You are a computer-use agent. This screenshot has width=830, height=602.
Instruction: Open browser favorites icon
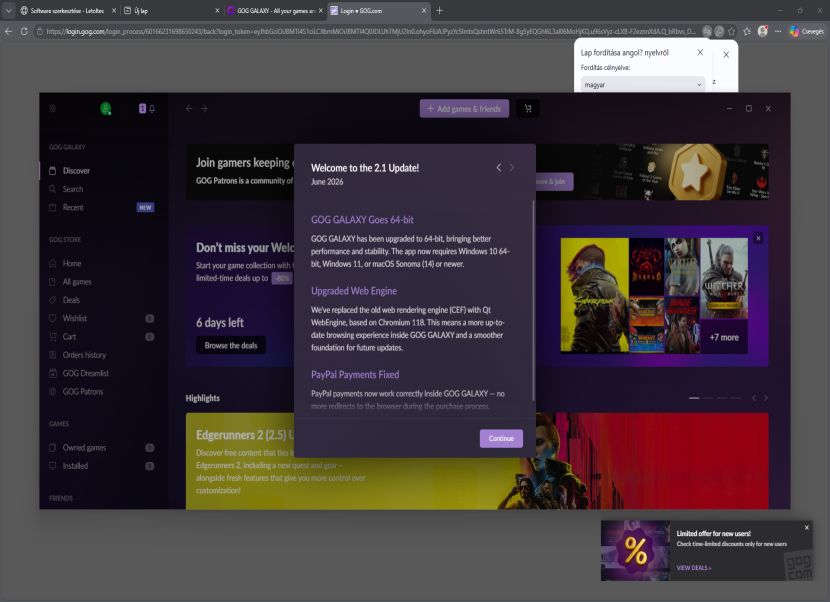tap(747, 32)
